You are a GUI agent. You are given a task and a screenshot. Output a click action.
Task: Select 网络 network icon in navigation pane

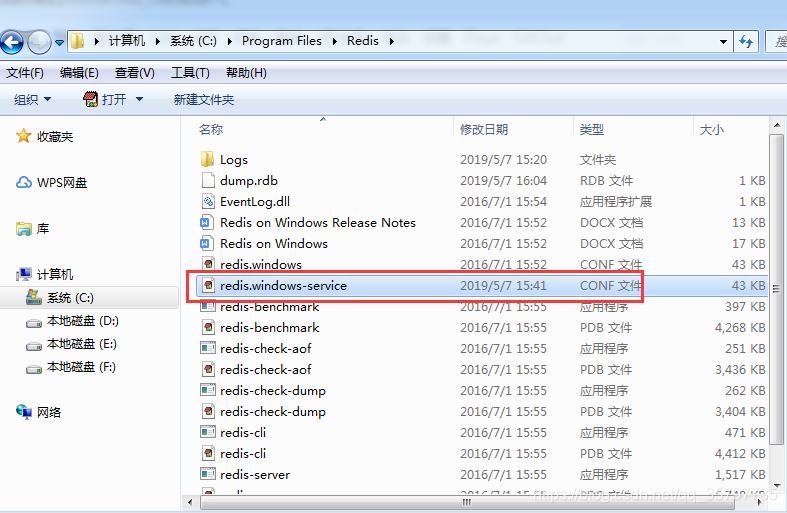24,412
